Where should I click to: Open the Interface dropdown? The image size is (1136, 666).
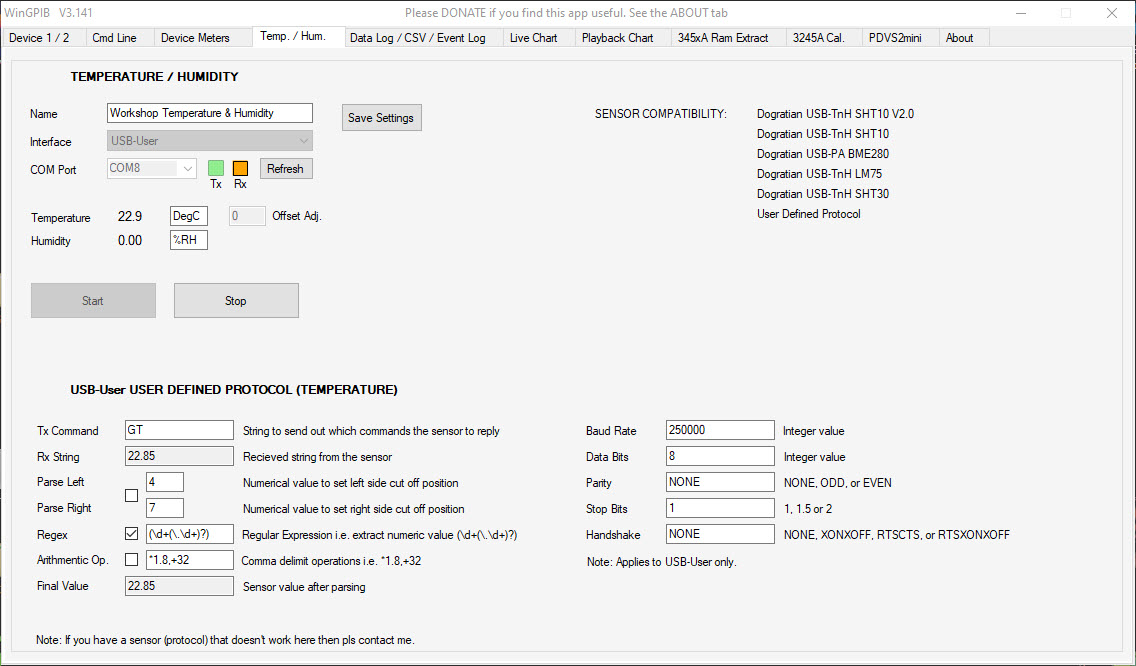[x=209, y=142]
